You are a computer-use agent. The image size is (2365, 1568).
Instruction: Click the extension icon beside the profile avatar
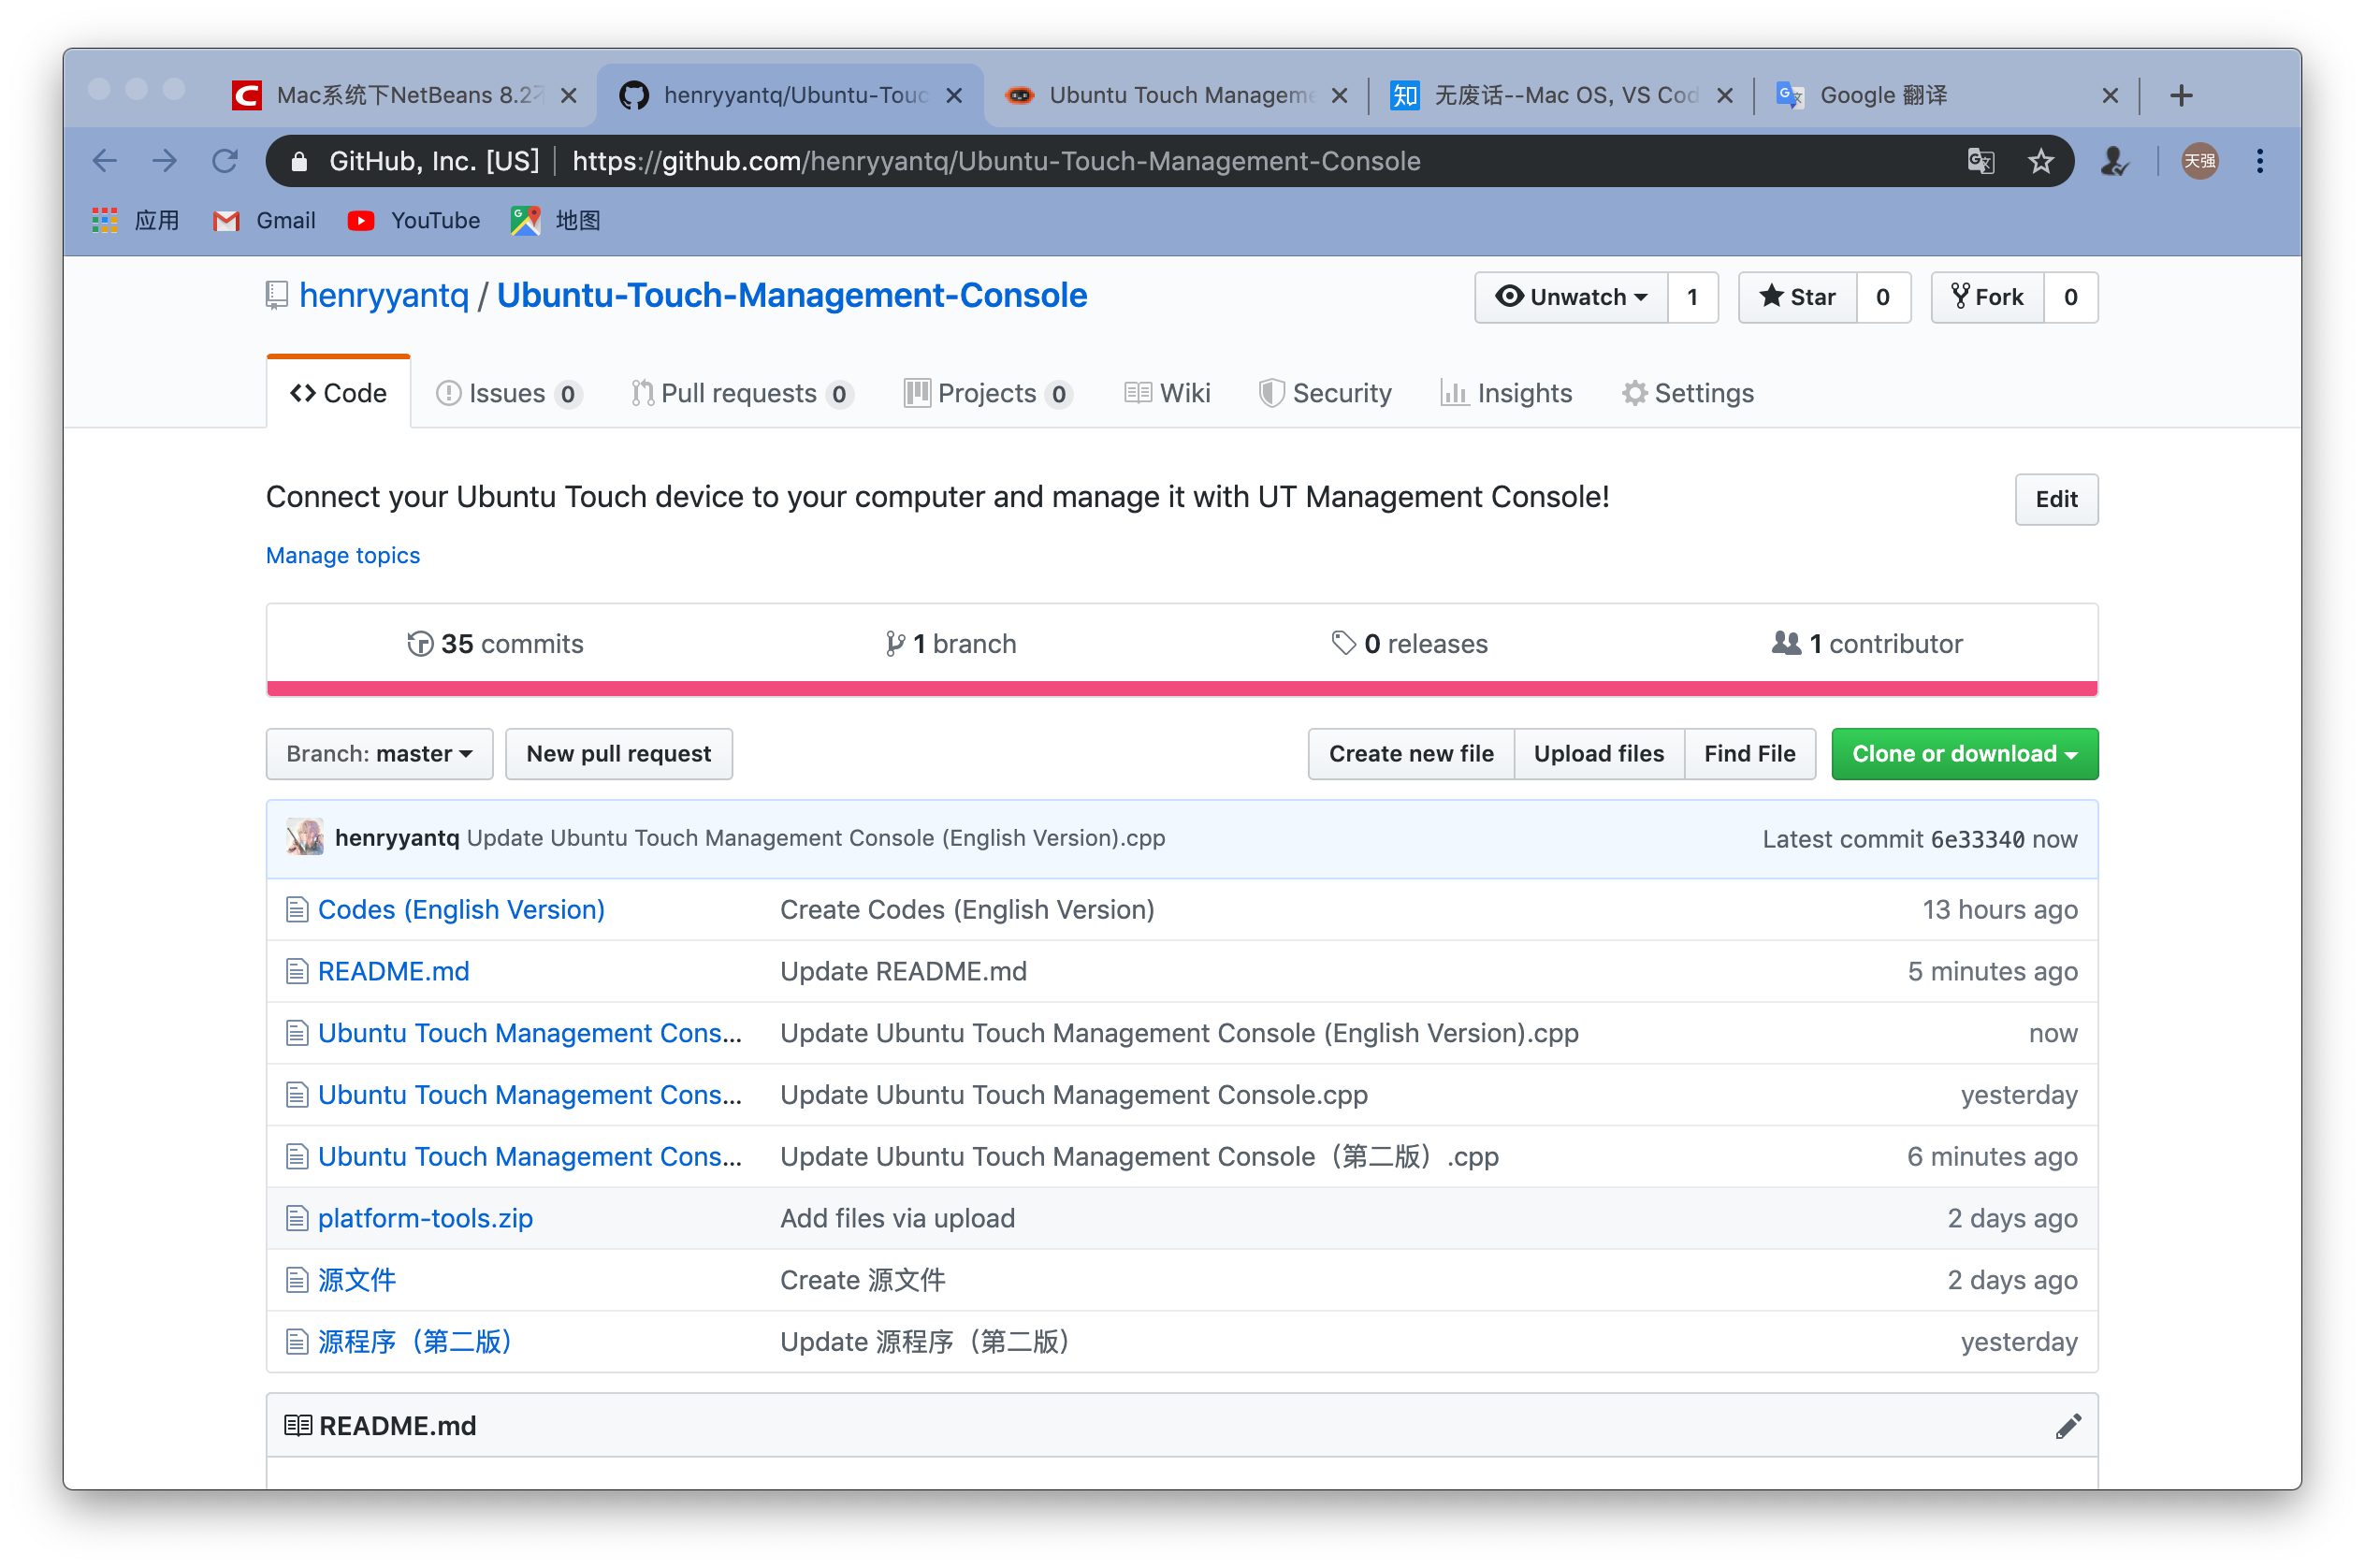click(x=2113, y=161)
